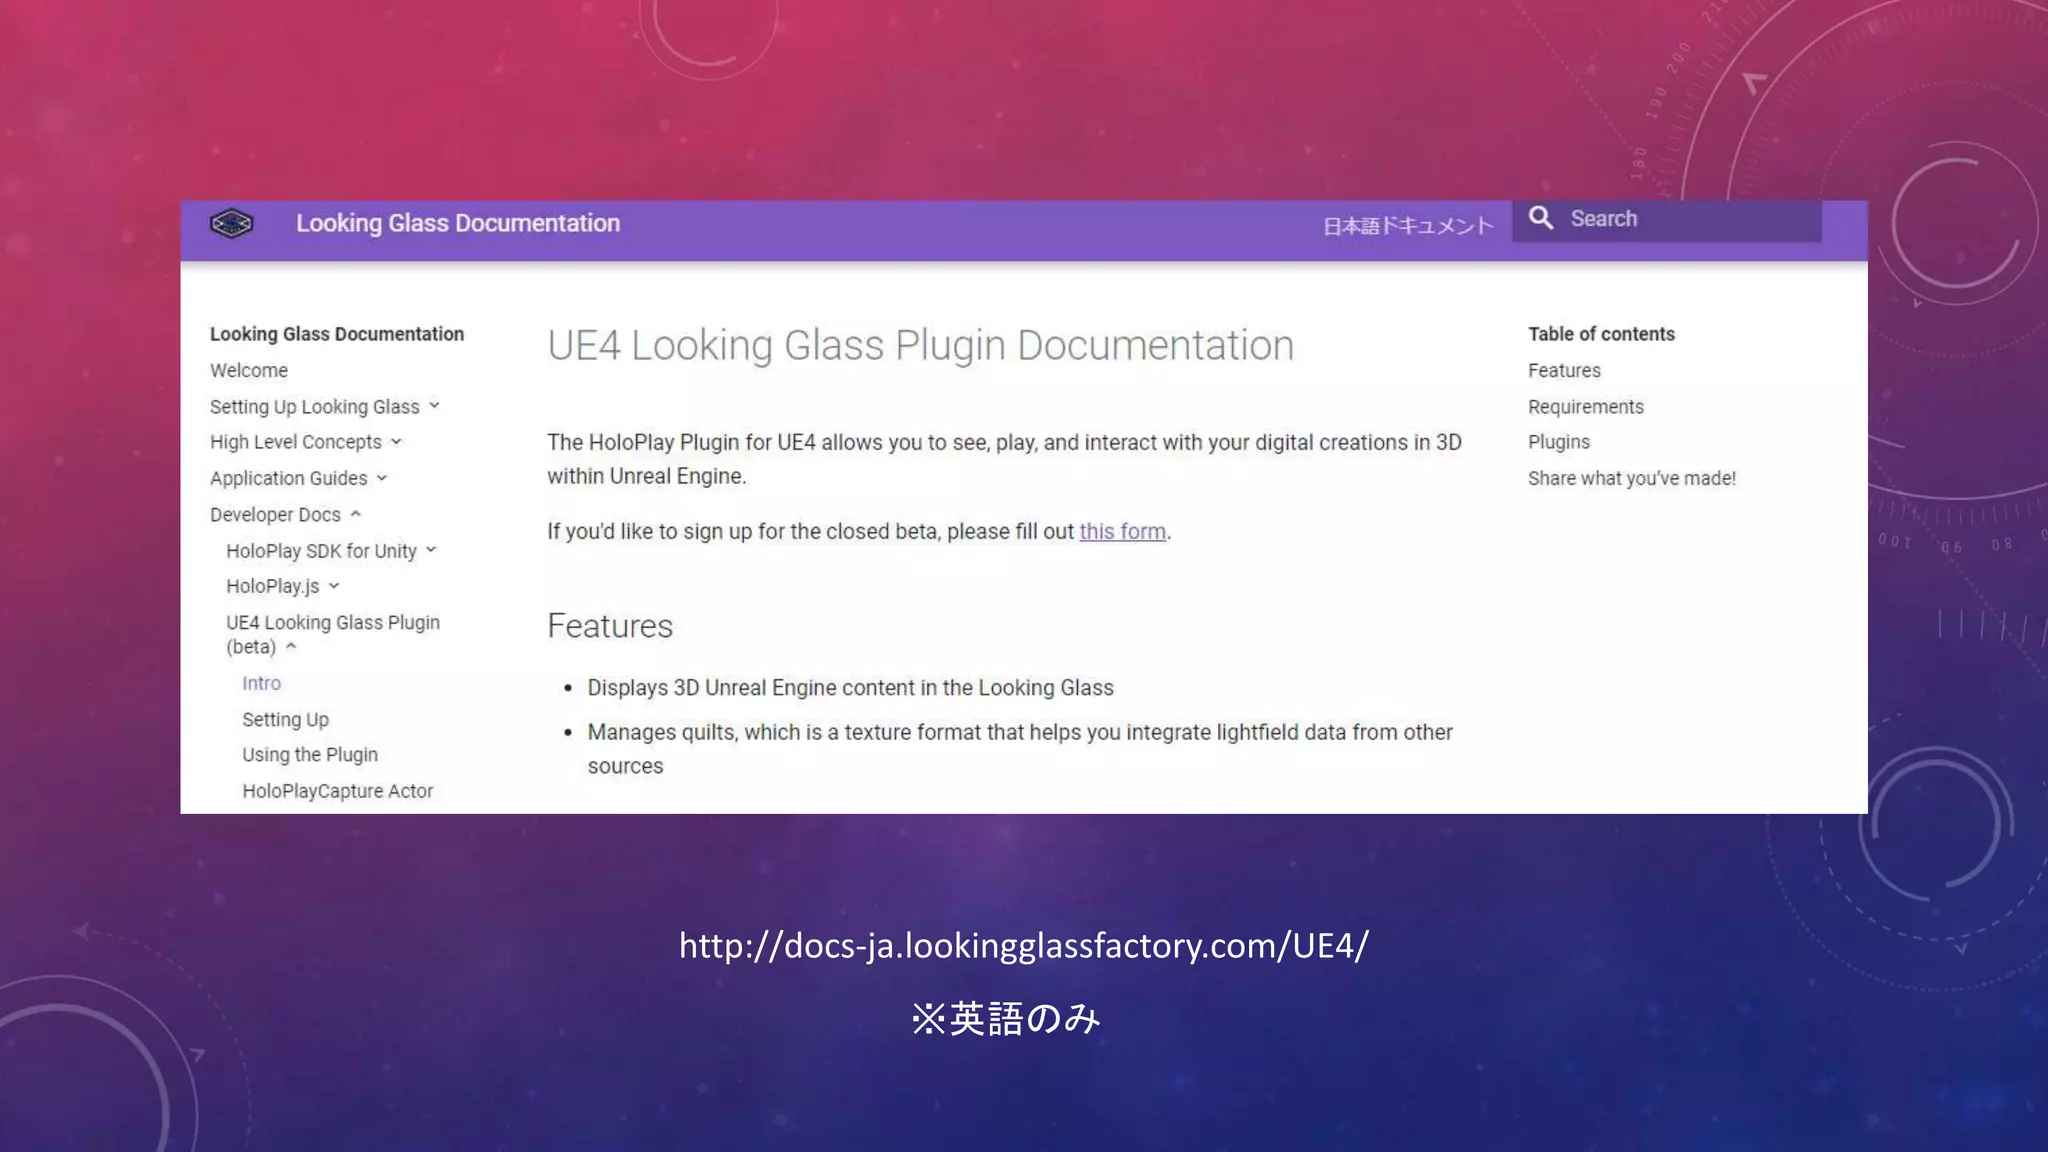Click the search magnifier icon

pos(1541,218)
